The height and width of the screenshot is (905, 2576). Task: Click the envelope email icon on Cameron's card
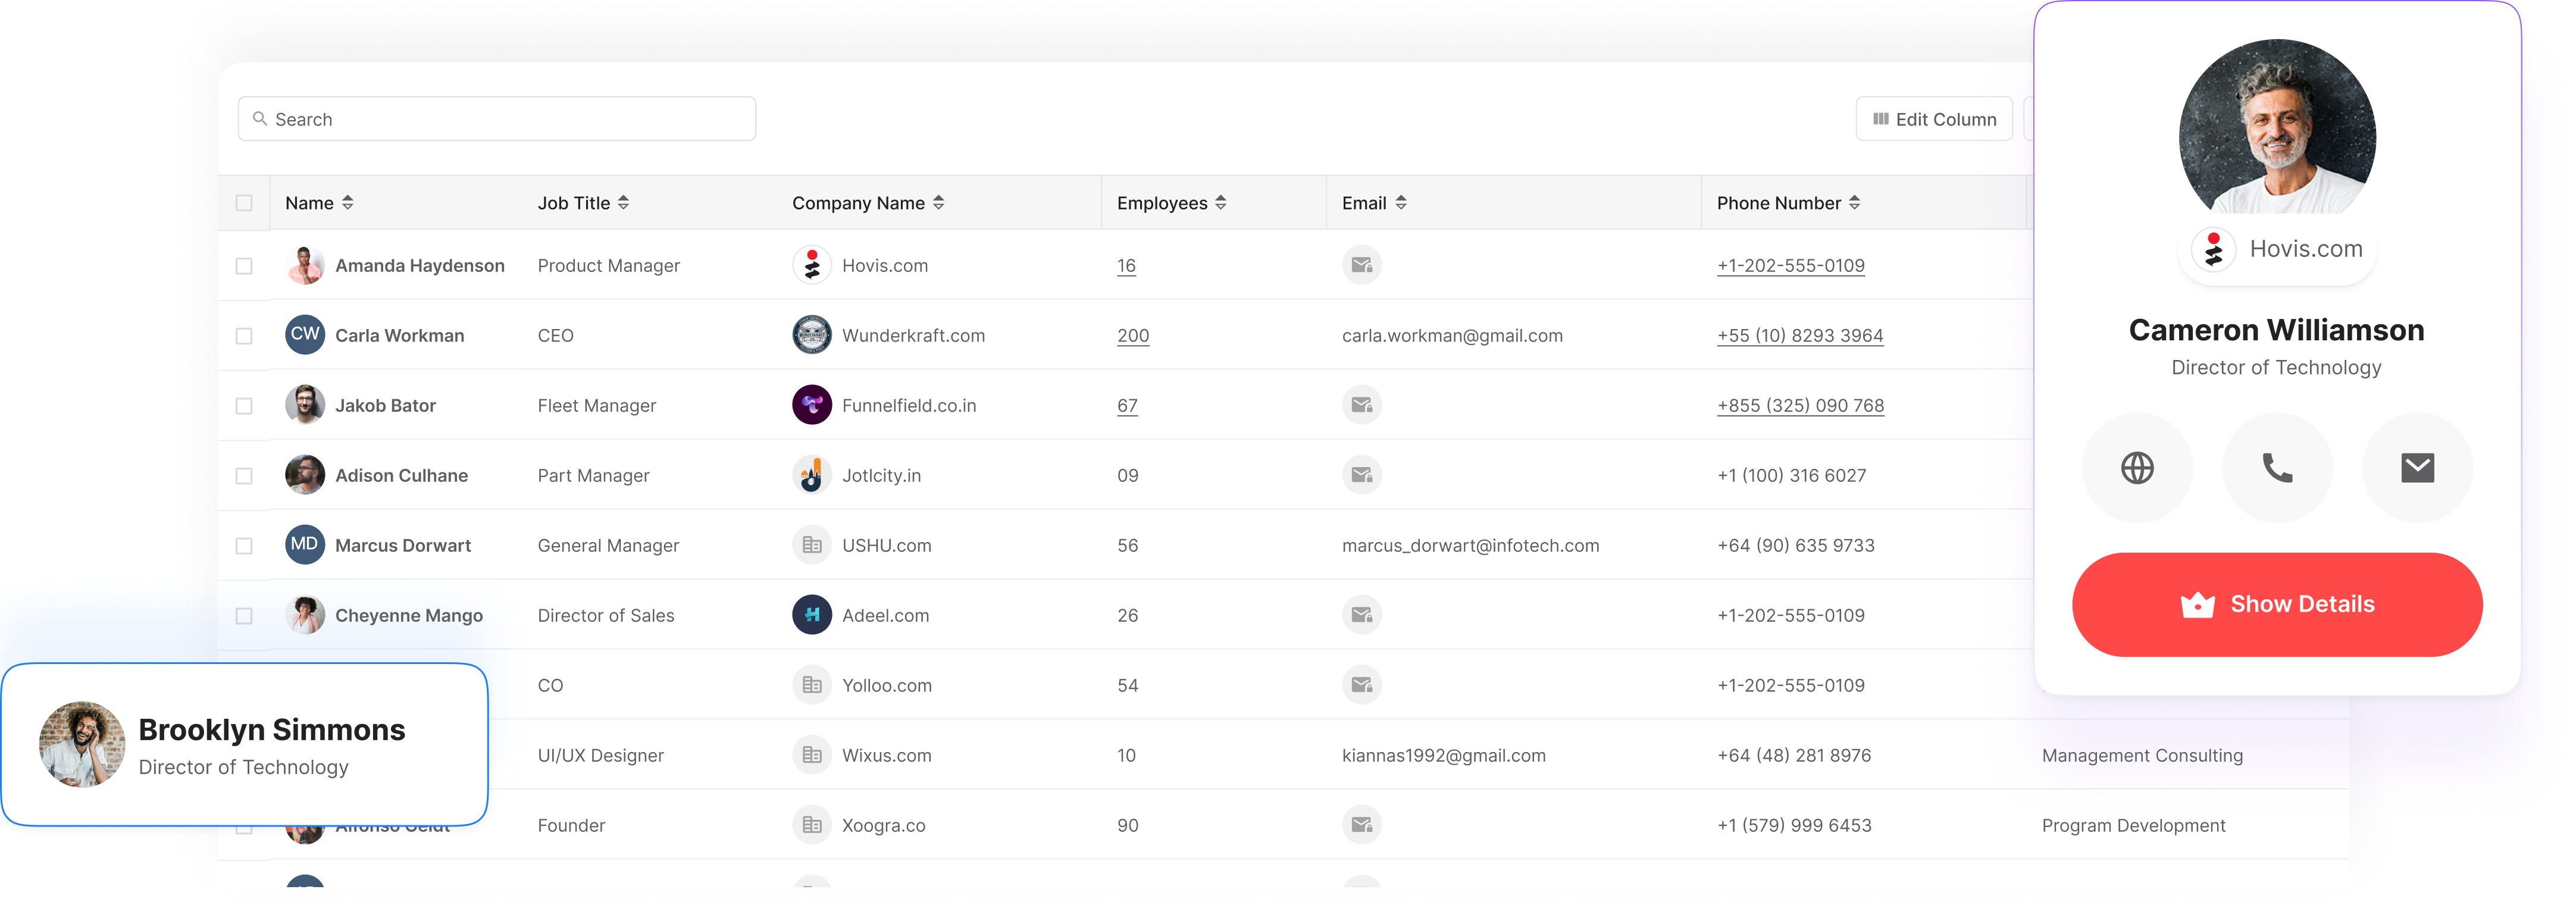click(x=2417, y=468)
